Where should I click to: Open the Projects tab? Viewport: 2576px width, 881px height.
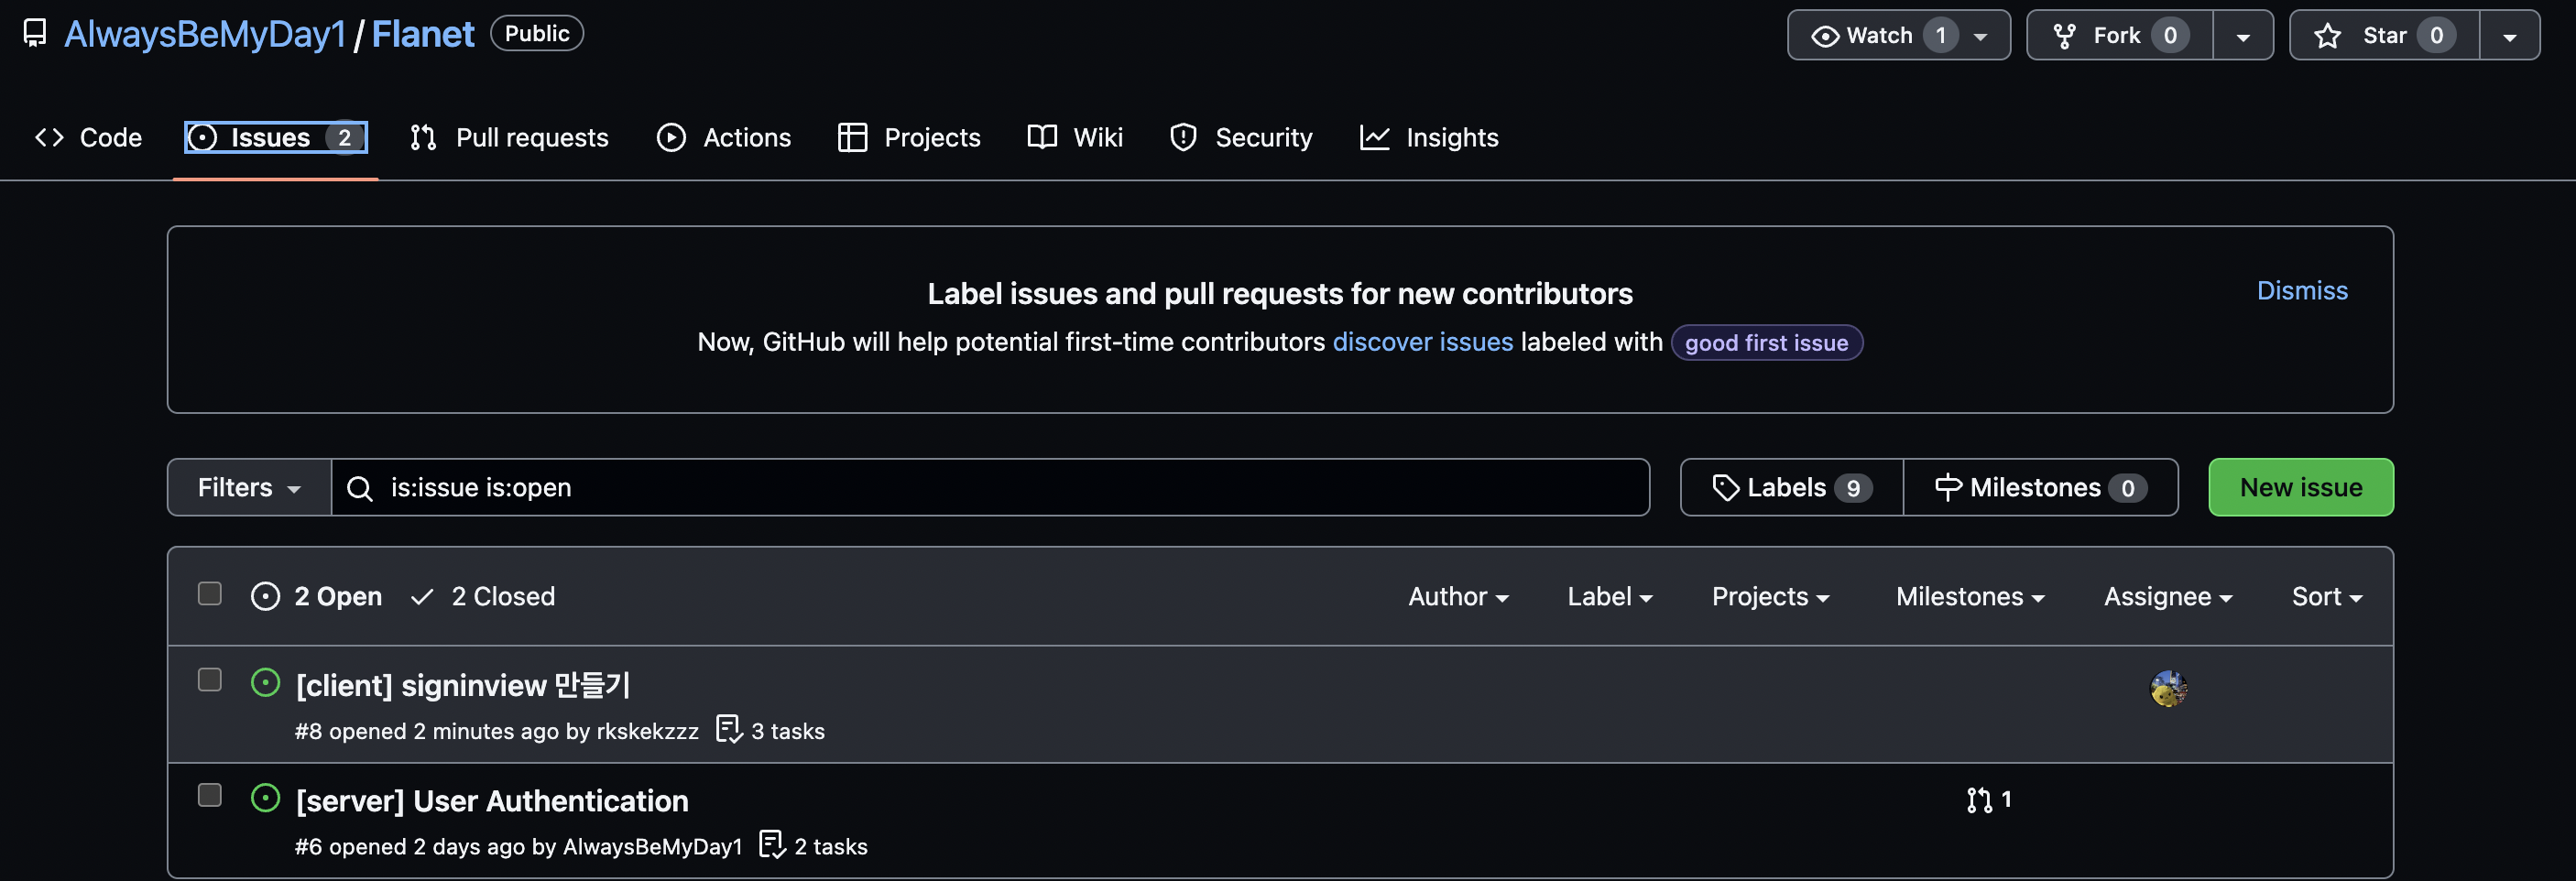coord(909,137)
